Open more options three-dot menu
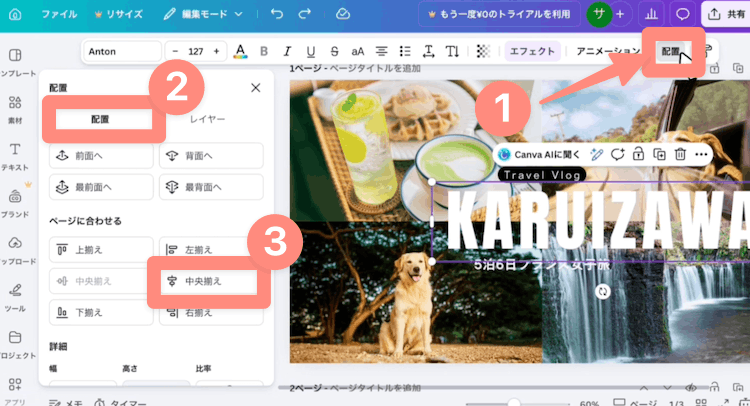The width and height of the screenshot is (750, 406). (x=701, y=154)
